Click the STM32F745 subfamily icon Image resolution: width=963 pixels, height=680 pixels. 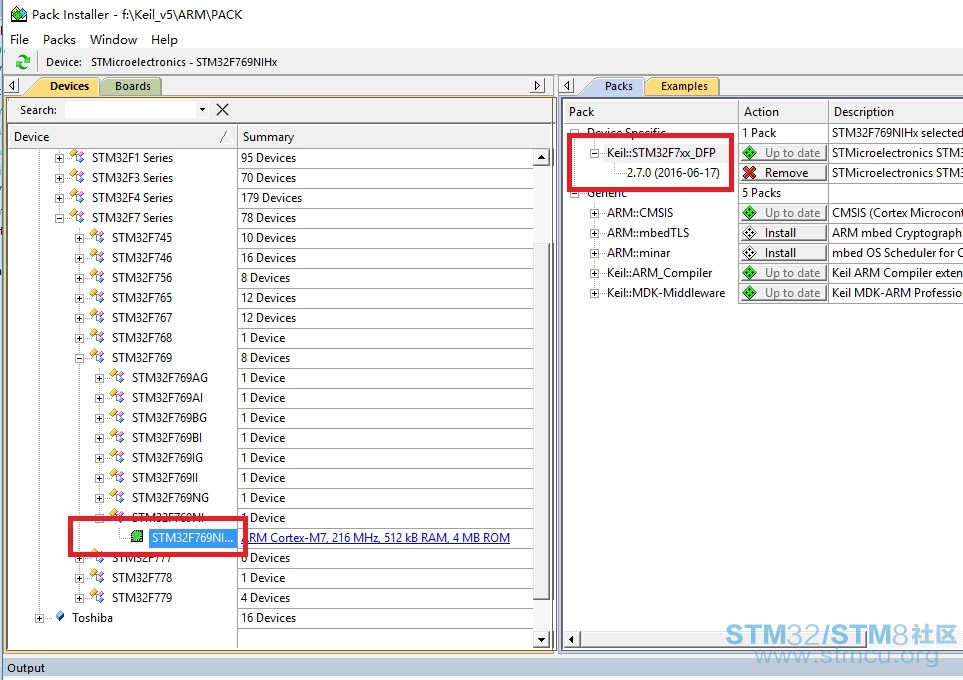[x=98, y=236]
